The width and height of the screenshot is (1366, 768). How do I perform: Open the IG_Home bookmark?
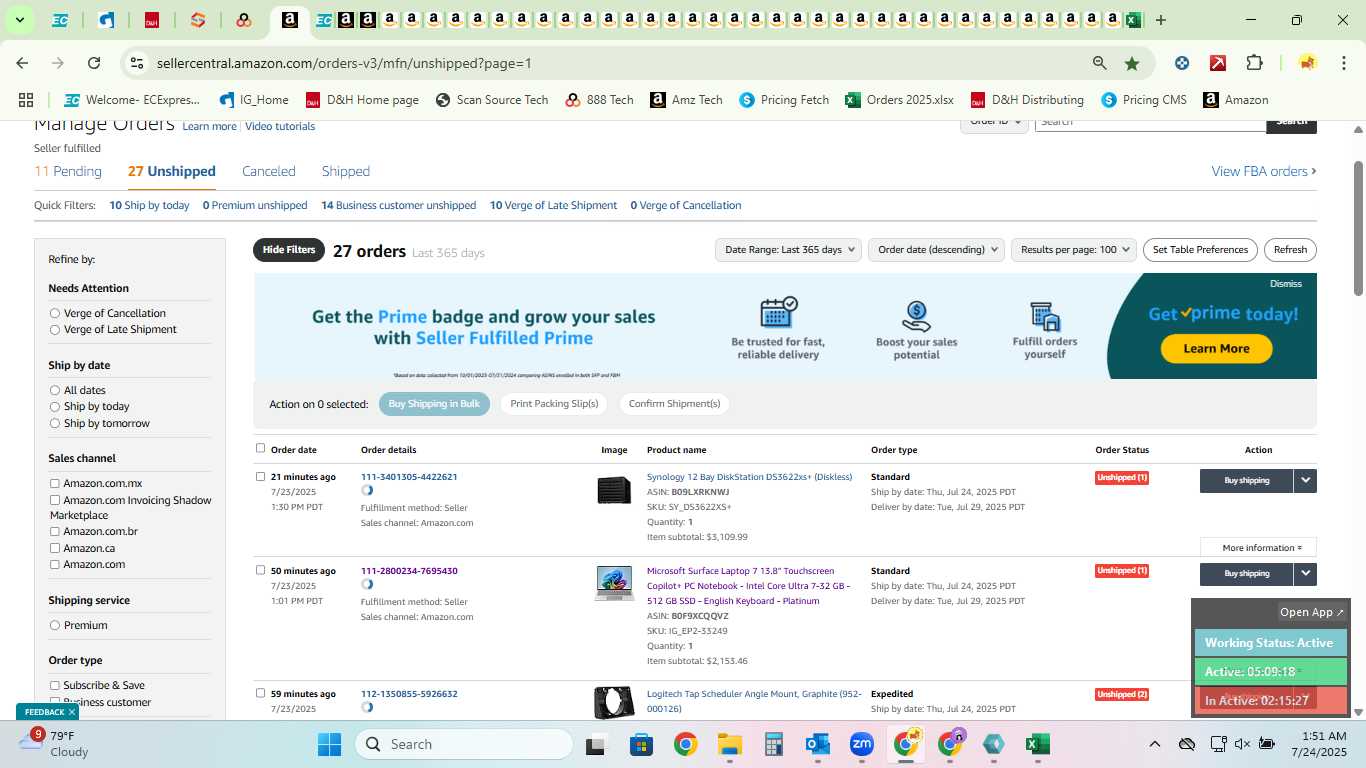(254, 100)
